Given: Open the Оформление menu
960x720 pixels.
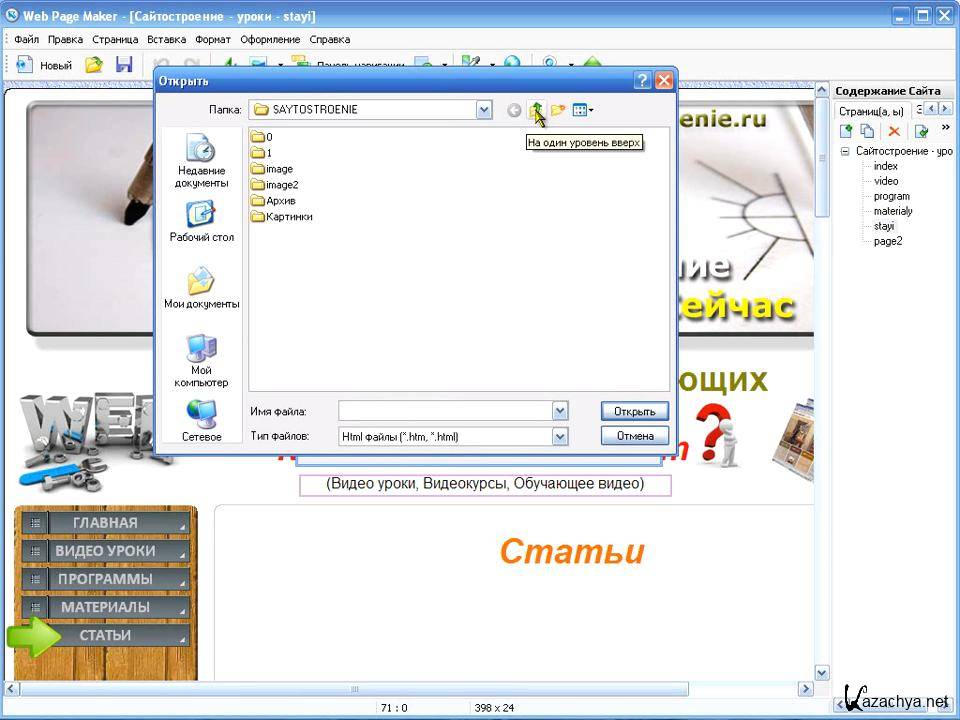Looking at the screenshot, I should point(270,40).
